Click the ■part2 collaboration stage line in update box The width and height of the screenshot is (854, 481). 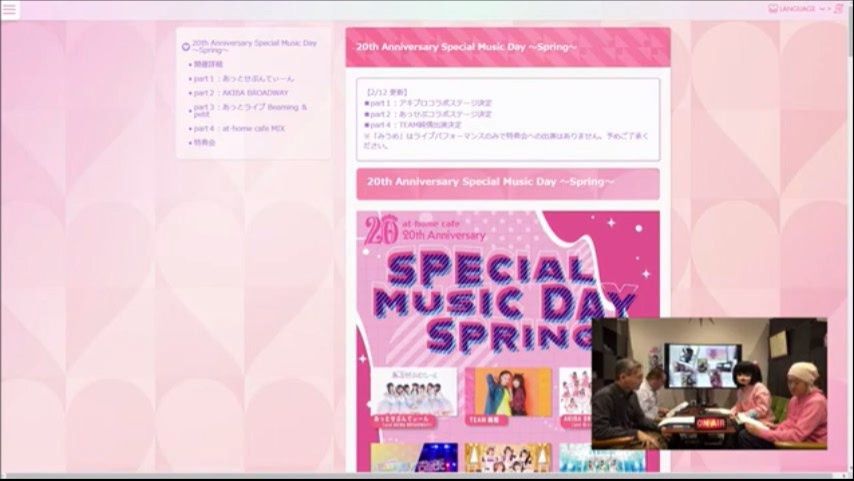[x=428, y=114]
